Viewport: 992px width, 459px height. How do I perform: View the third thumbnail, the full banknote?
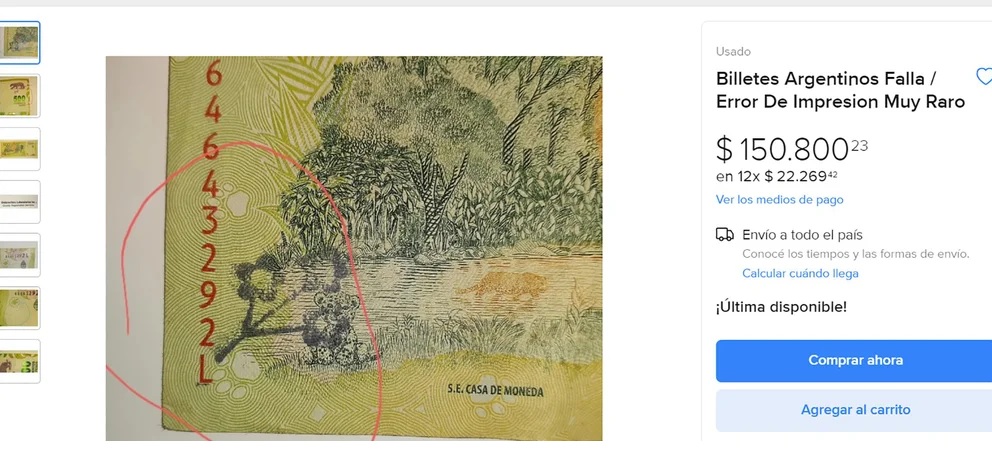pos(20,149)
